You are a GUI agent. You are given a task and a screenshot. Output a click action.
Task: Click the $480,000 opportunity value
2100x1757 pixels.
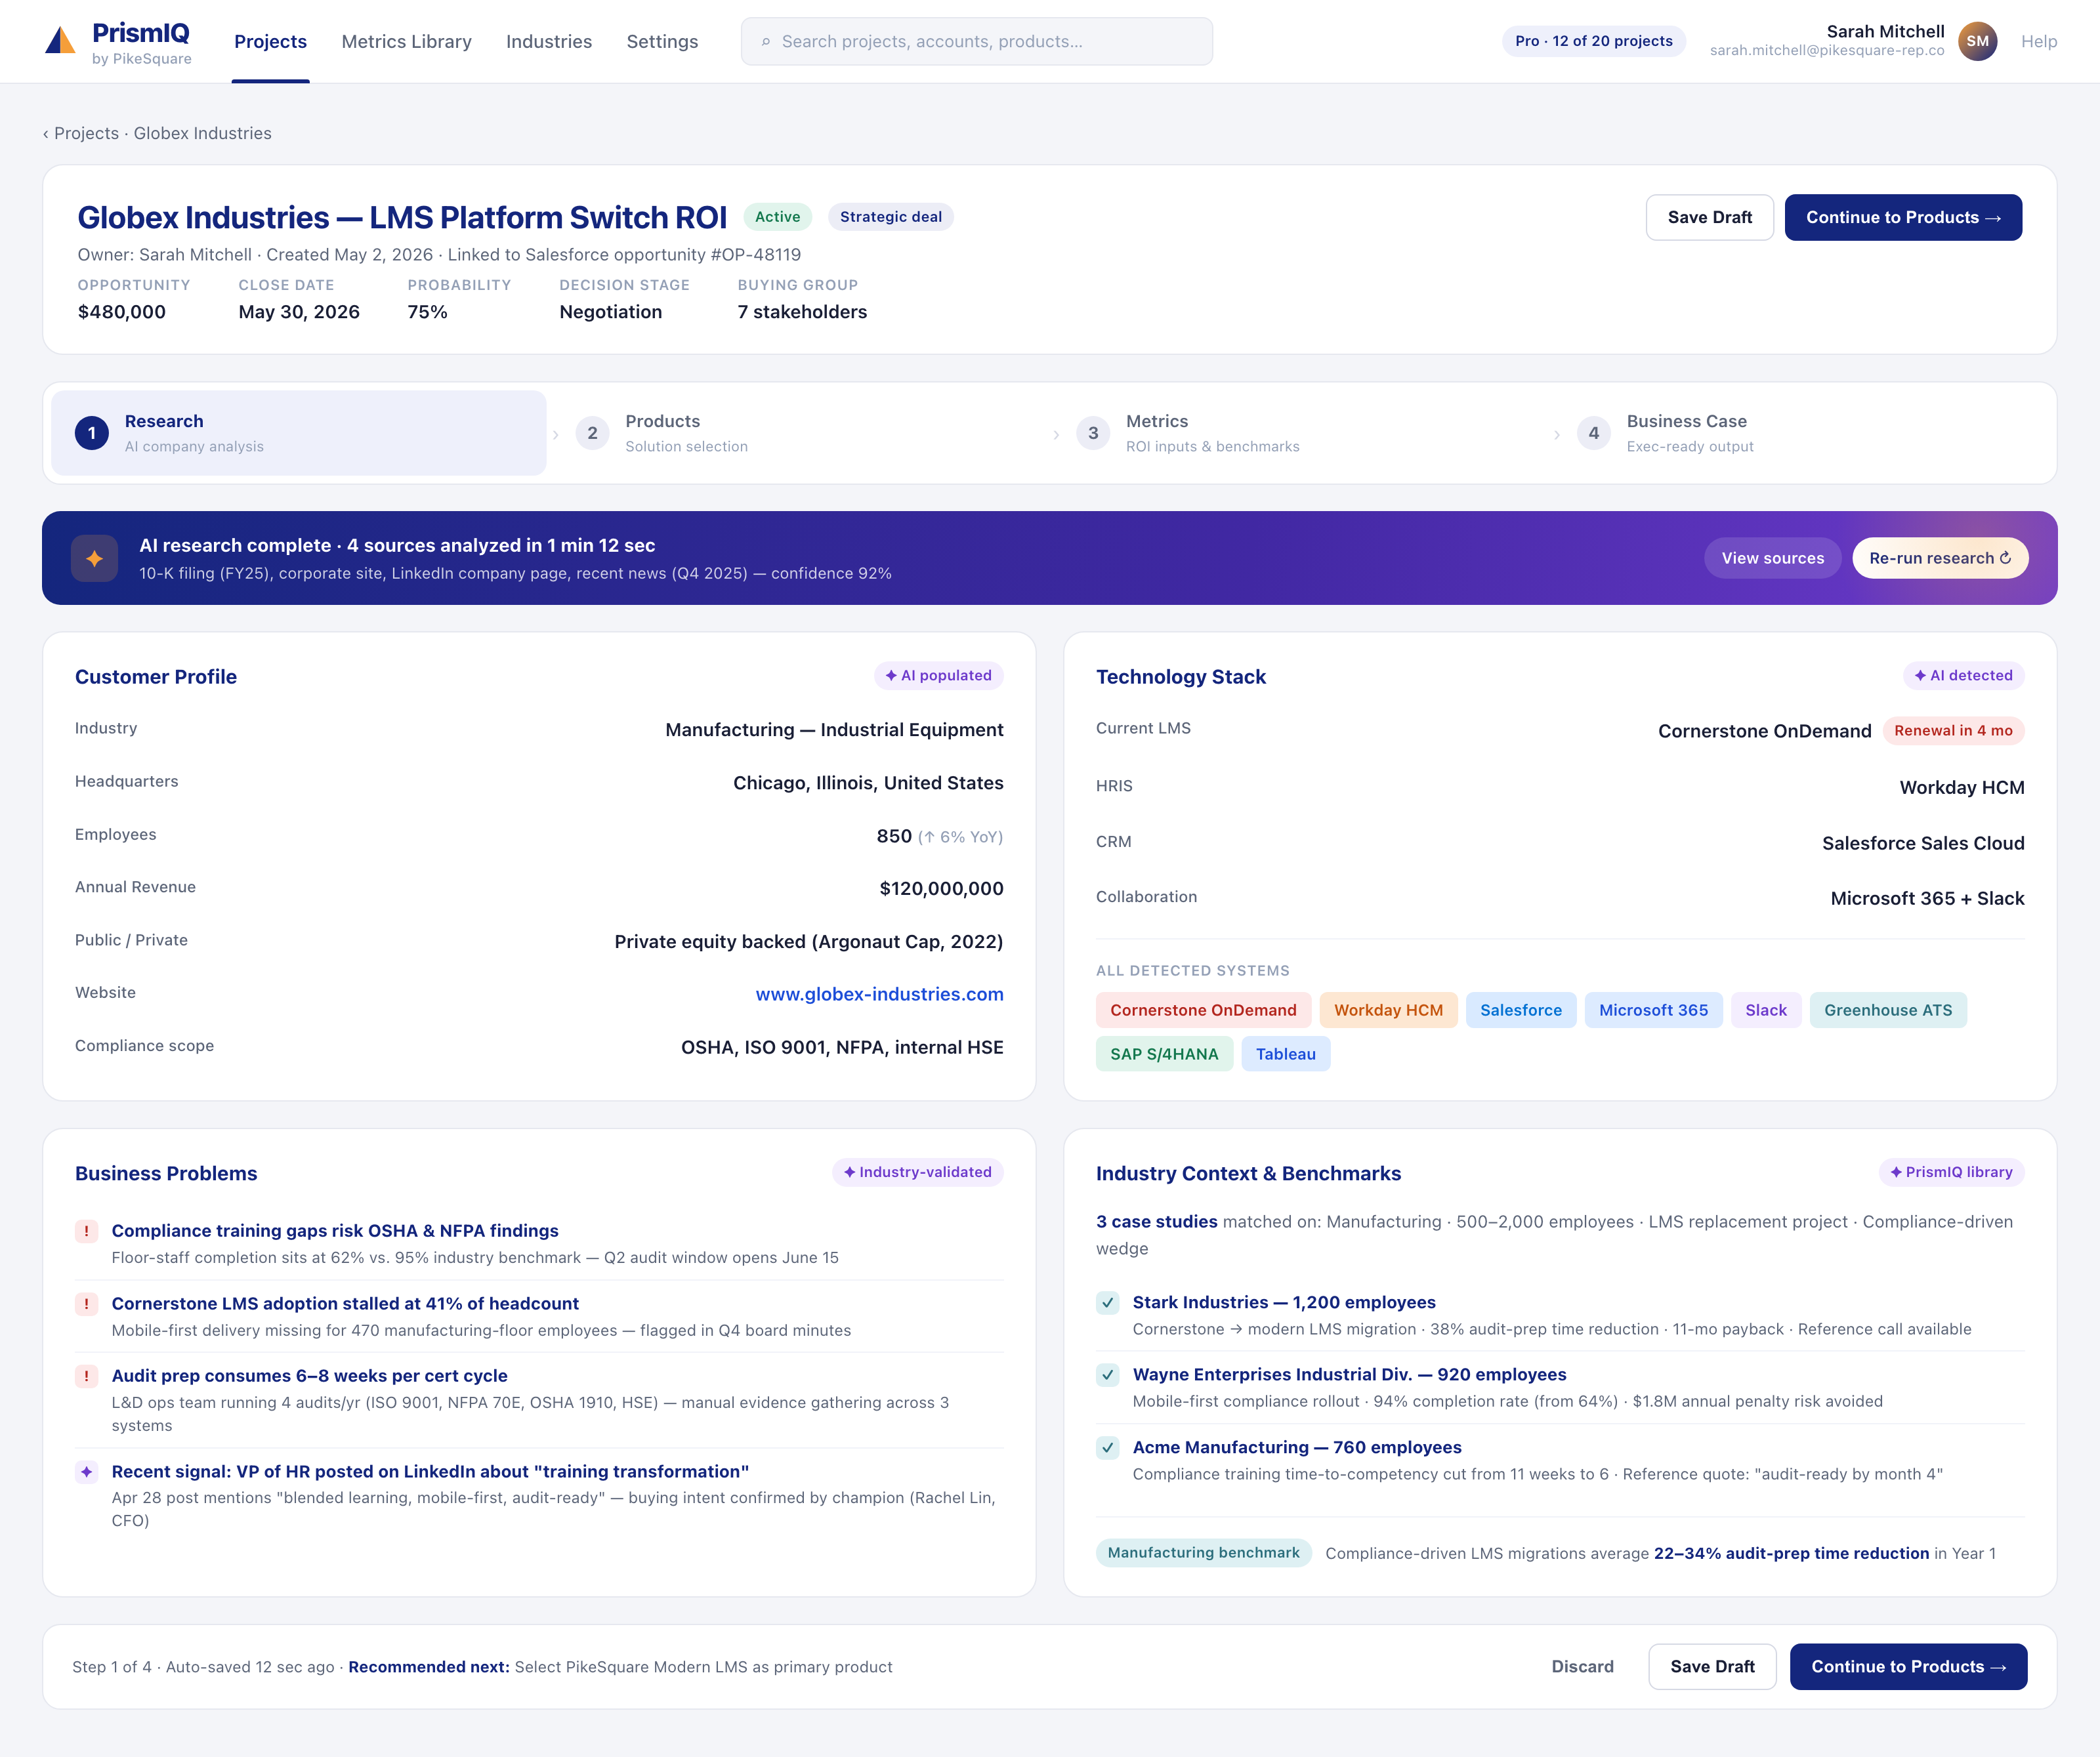pos(122,312)
